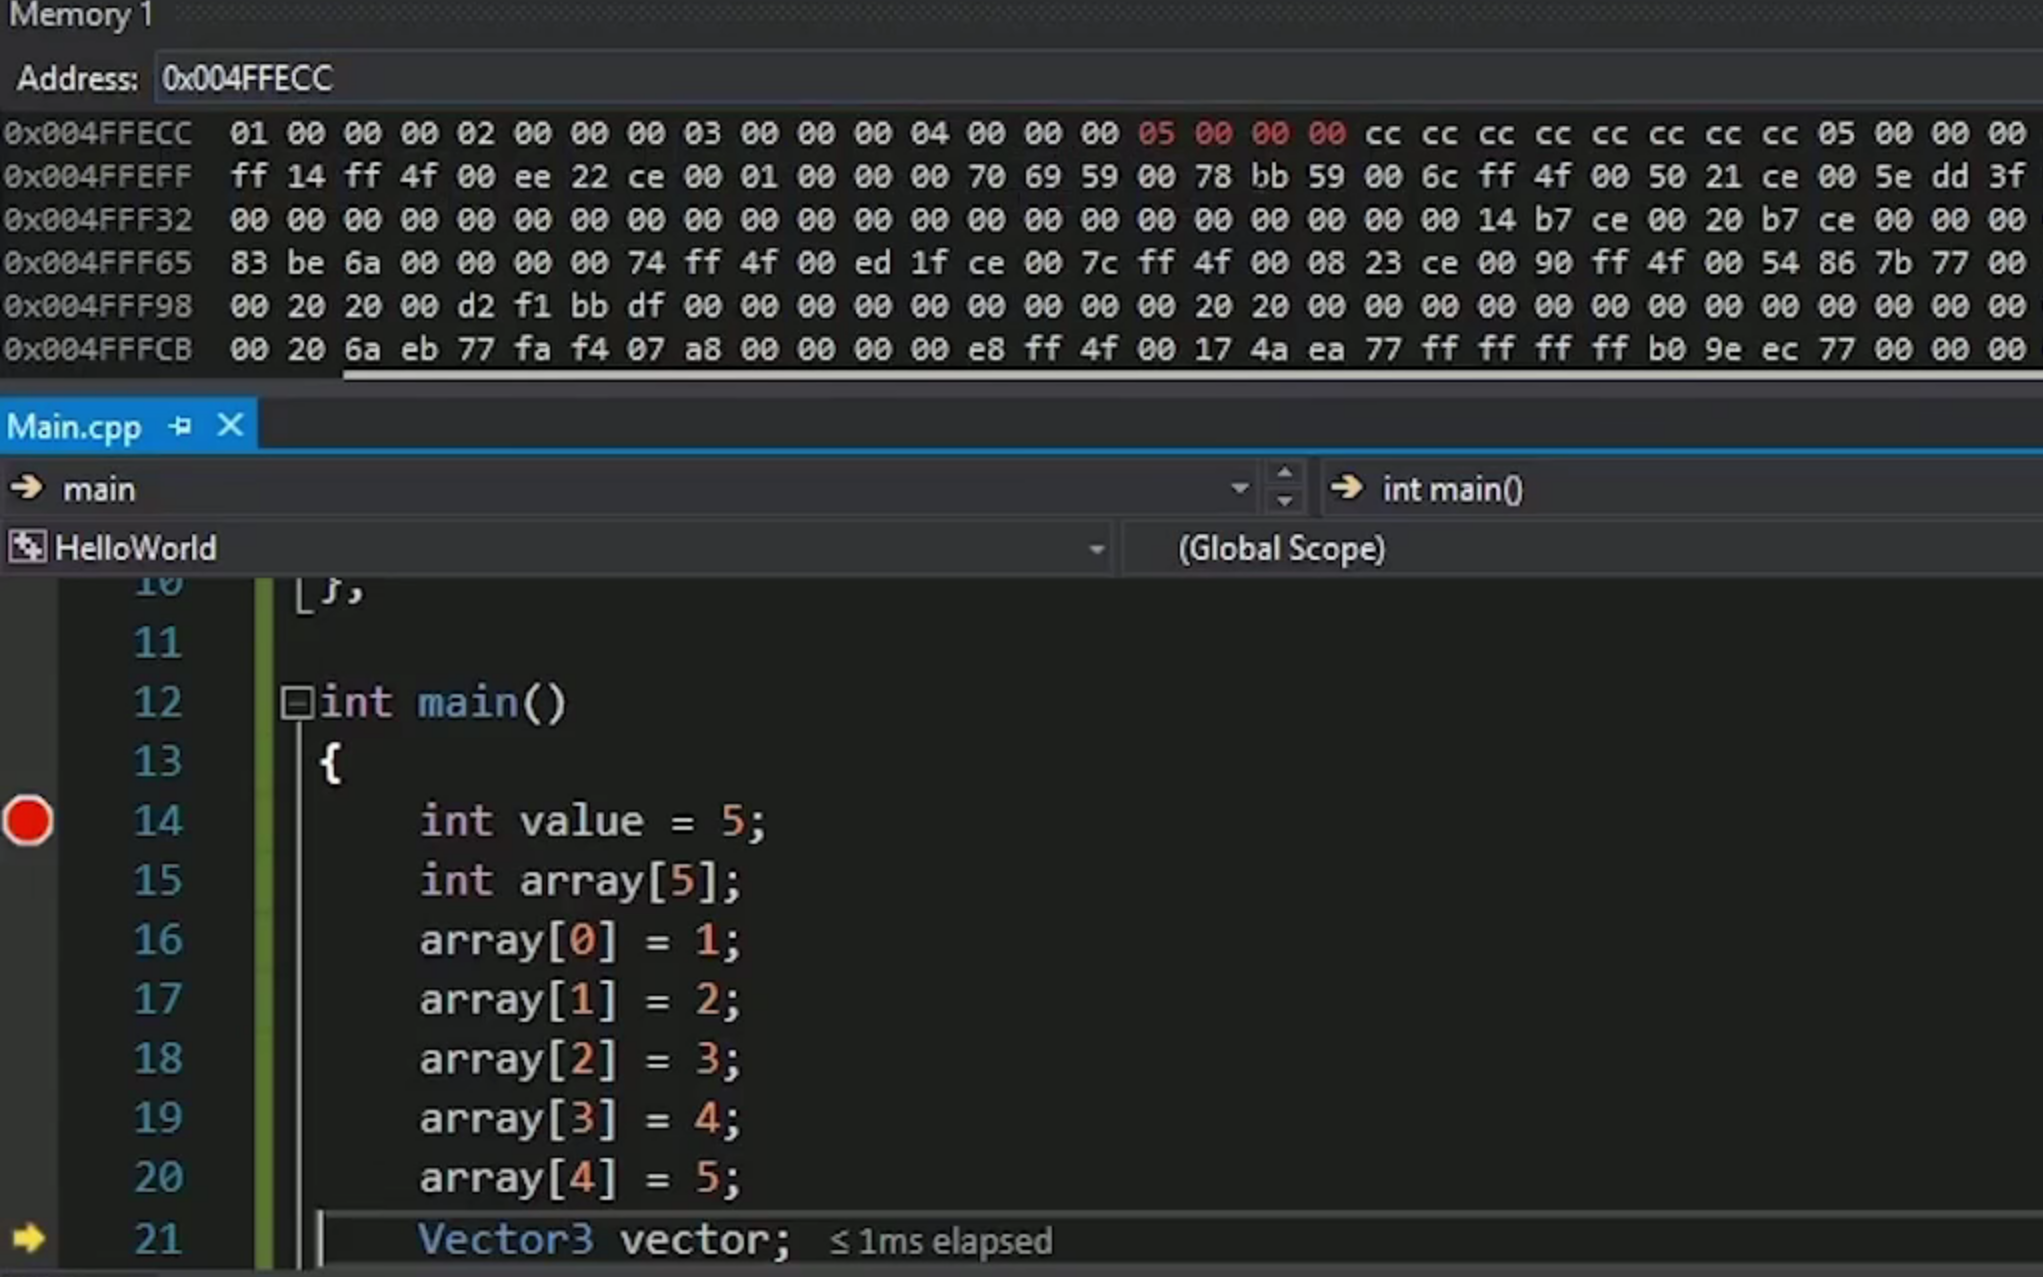Click the 'int value = 5;' code line
This screenshot has height=1277, width=2043.
[x=592, y=821]
